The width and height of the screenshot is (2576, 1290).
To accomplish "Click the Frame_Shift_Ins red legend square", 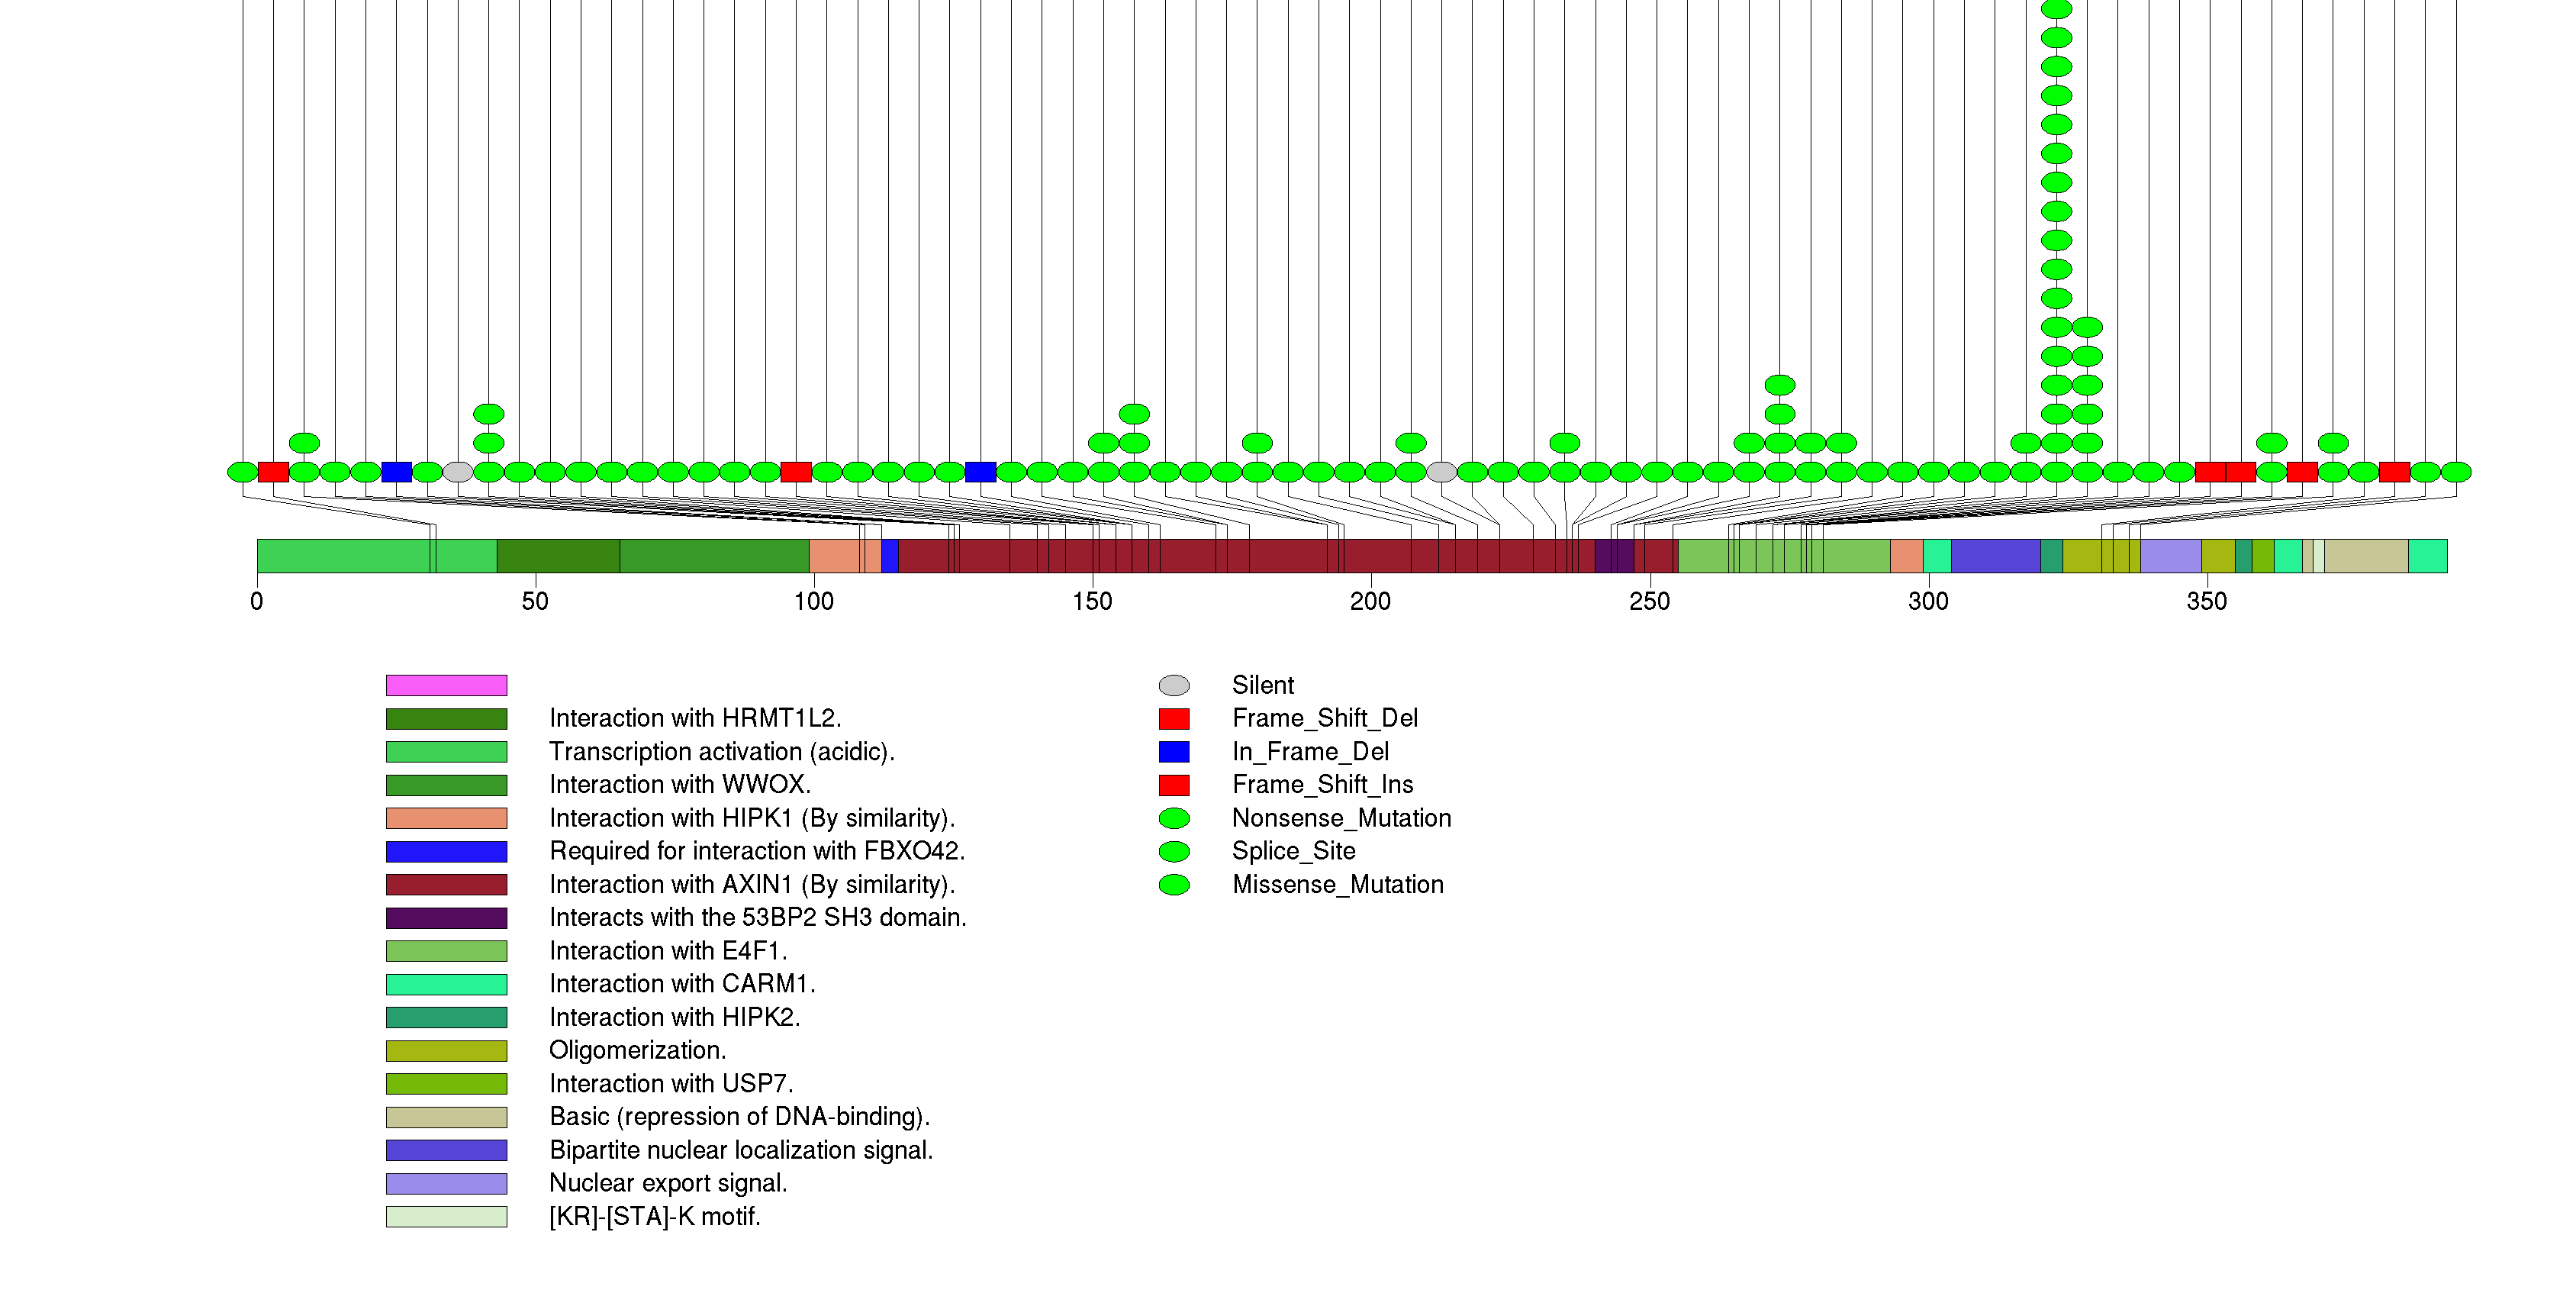I will 1173,785.
